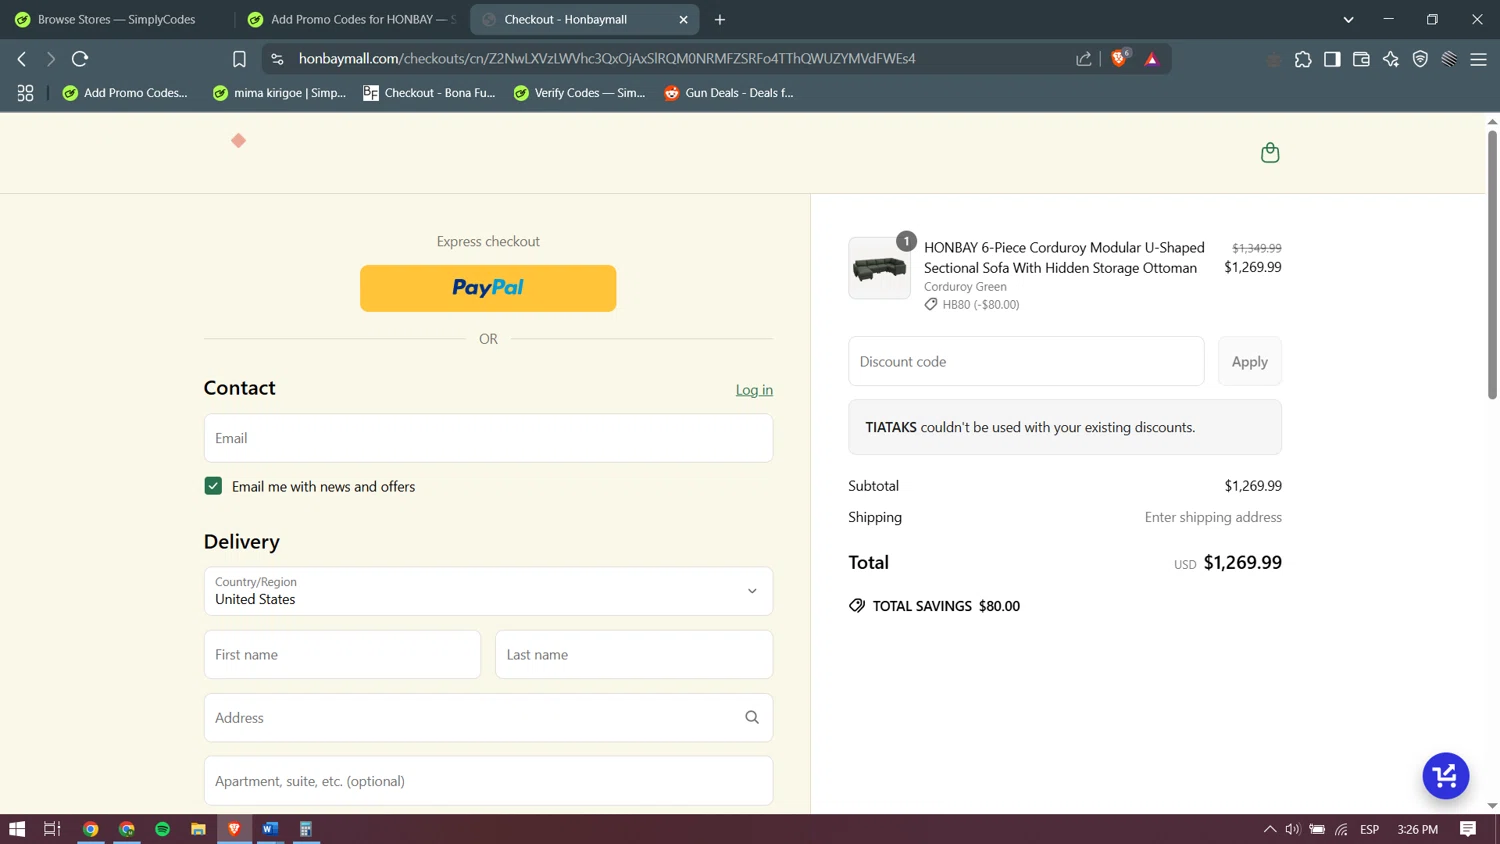Switch ESP keyboard language indicator
Screen dimensions: 1500x844
tap(1370, 829)
